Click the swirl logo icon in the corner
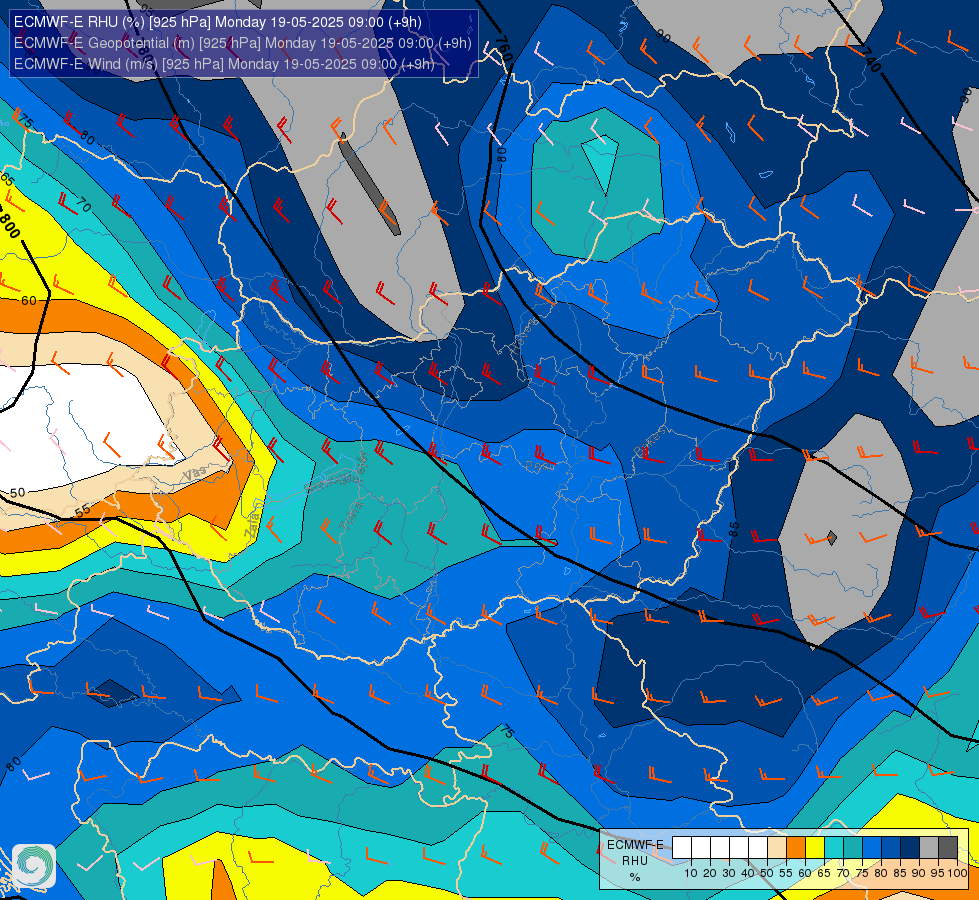Viewport: 979px width, 900px height. (34, 866)
